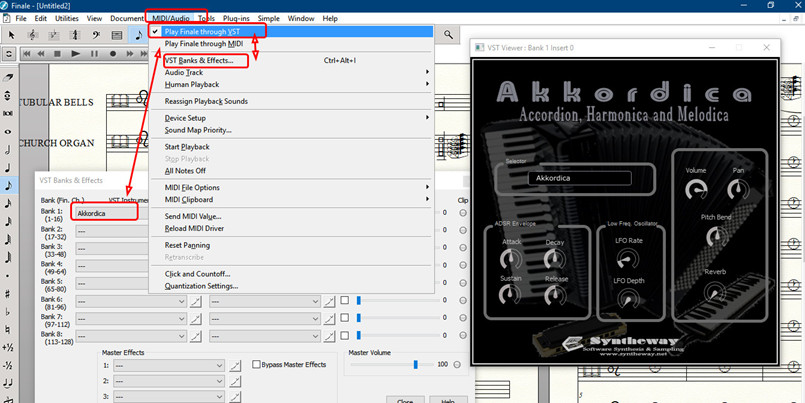Open Master Effects slot 1 dropdown
805x403 pixels.
coord(168,366)
